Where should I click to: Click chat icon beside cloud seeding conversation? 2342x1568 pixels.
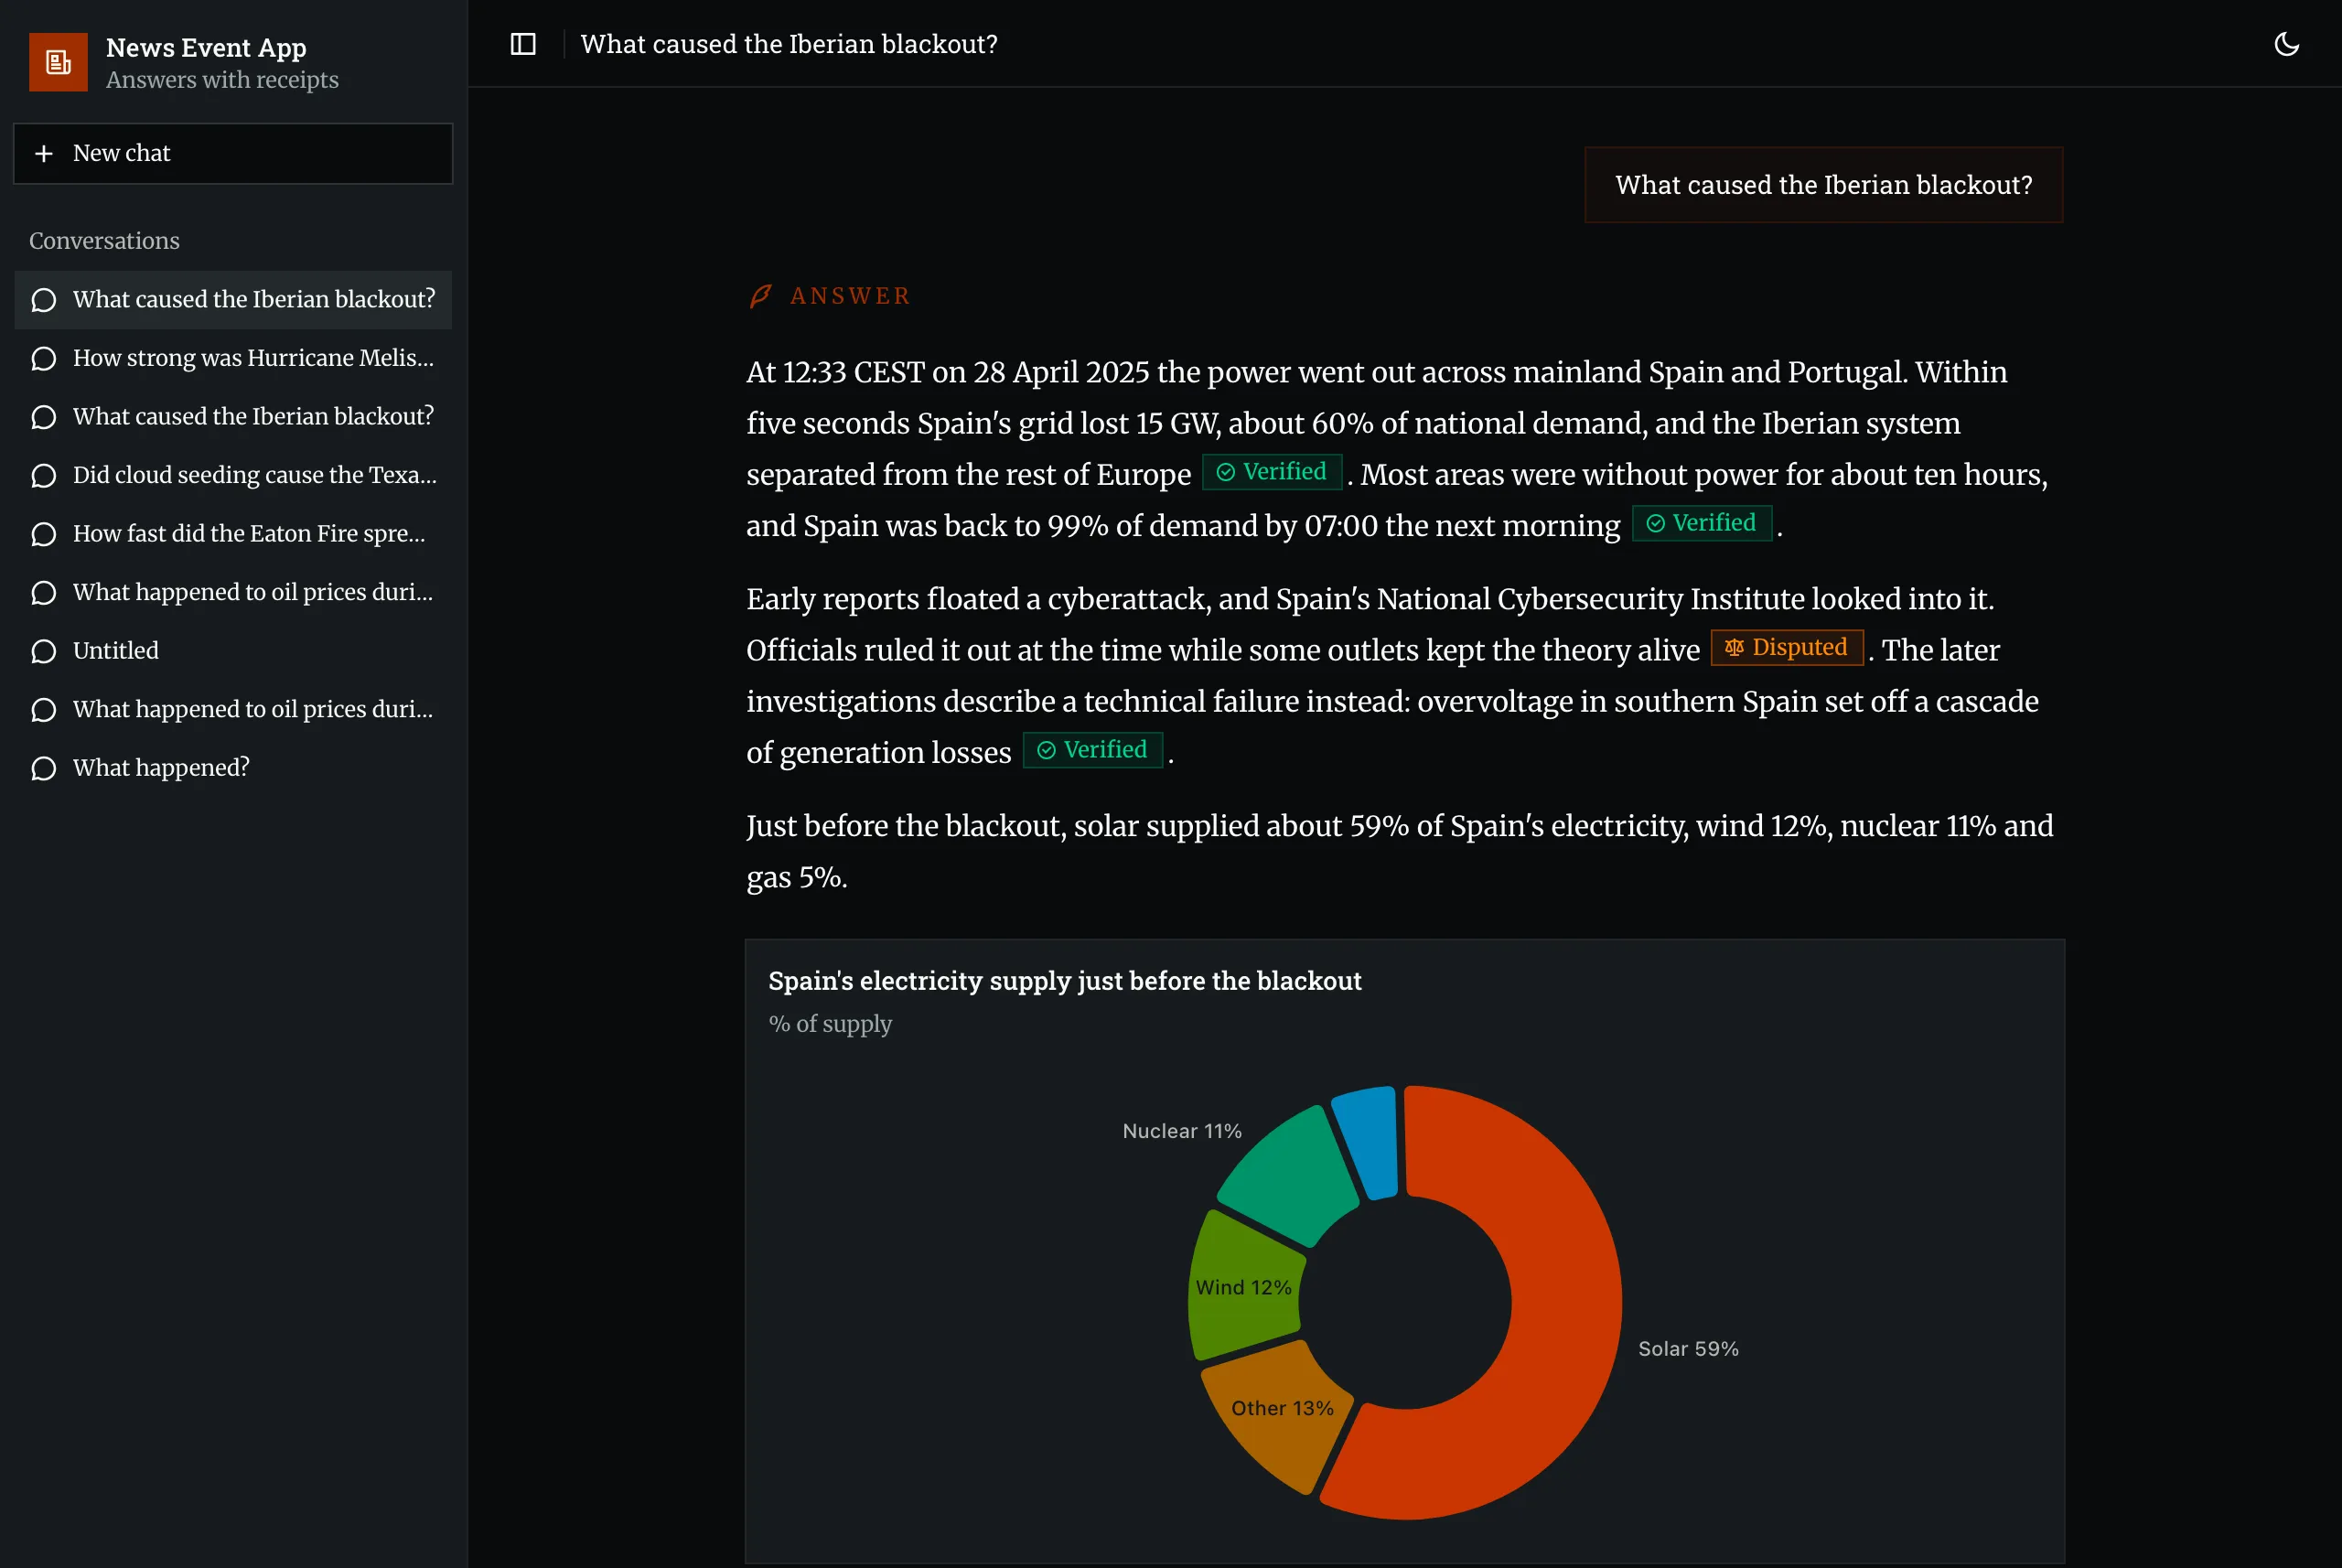pyautogui.click(x=43, y=475)
